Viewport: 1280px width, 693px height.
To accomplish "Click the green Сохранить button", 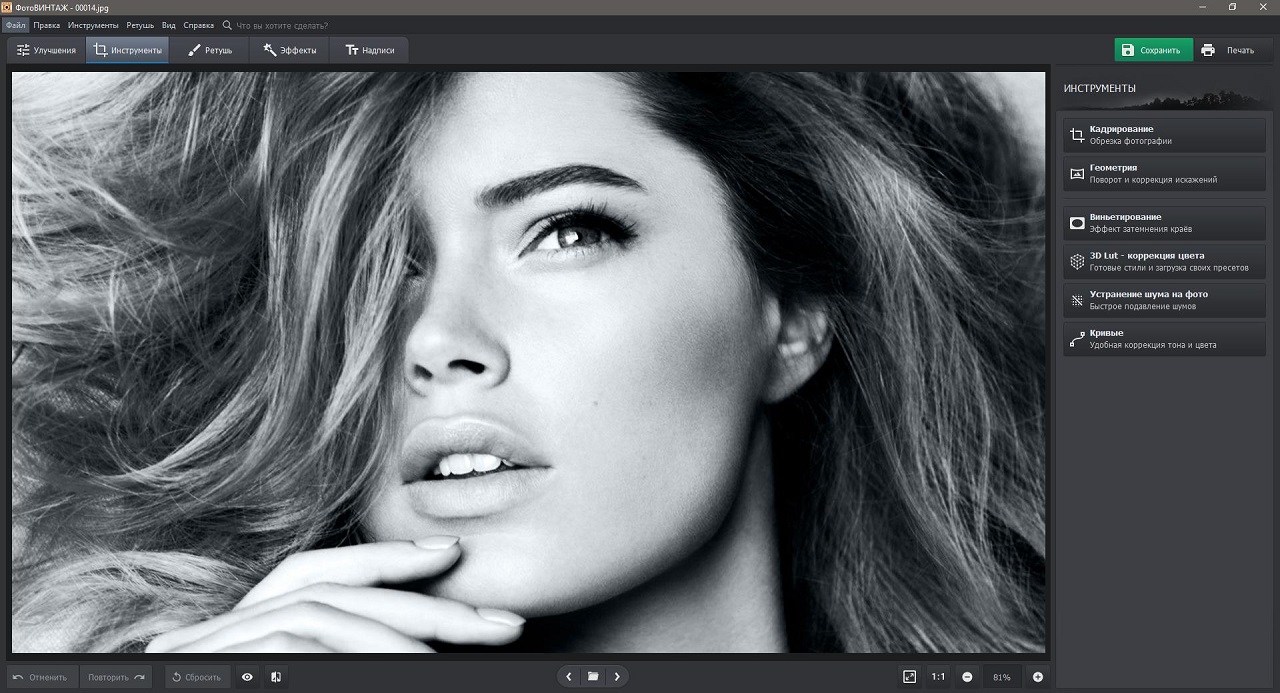I will (1153, 50).
